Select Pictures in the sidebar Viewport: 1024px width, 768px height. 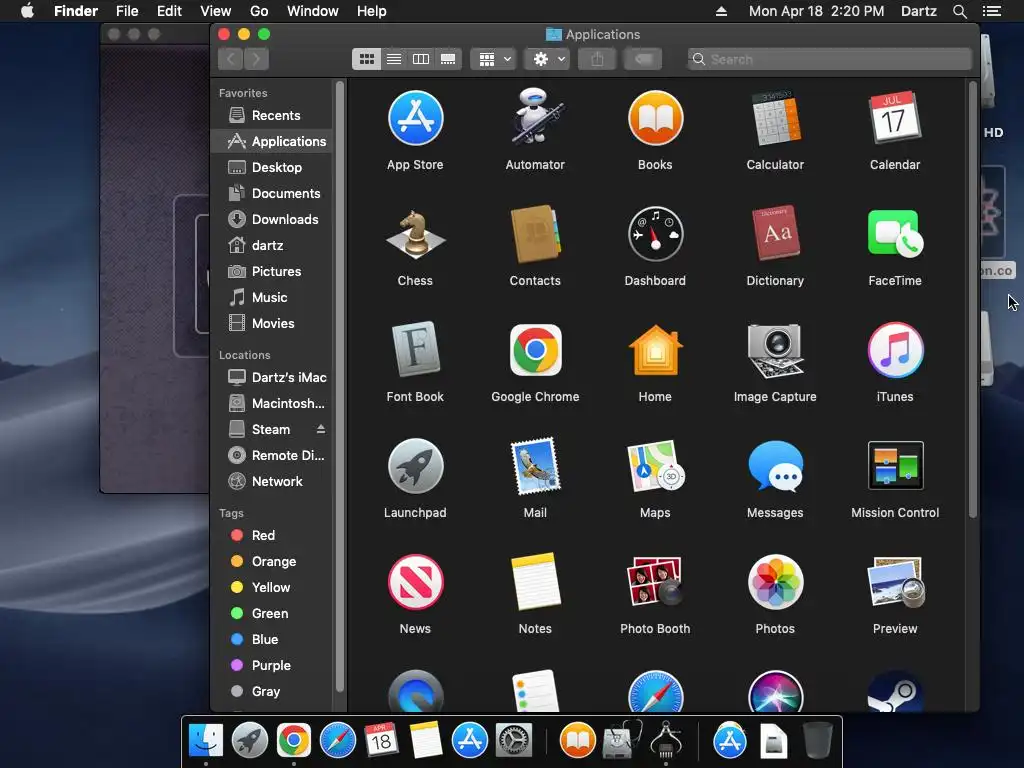pyautogui.click(x=272, y=271)
